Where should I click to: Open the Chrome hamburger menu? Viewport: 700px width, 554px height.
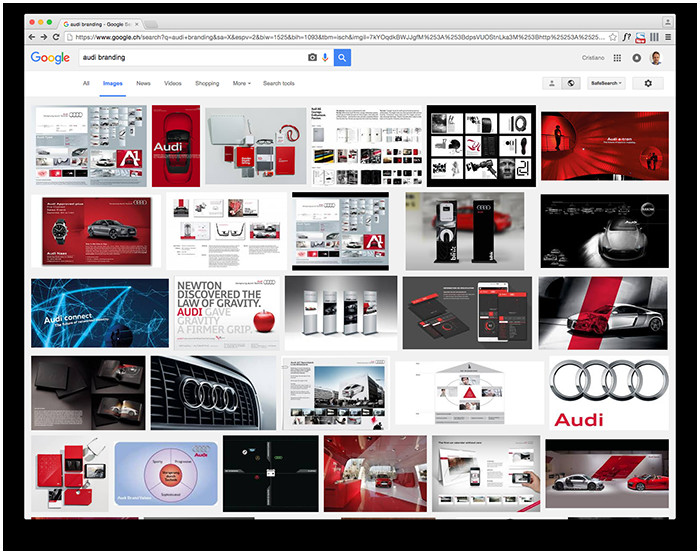668,37
